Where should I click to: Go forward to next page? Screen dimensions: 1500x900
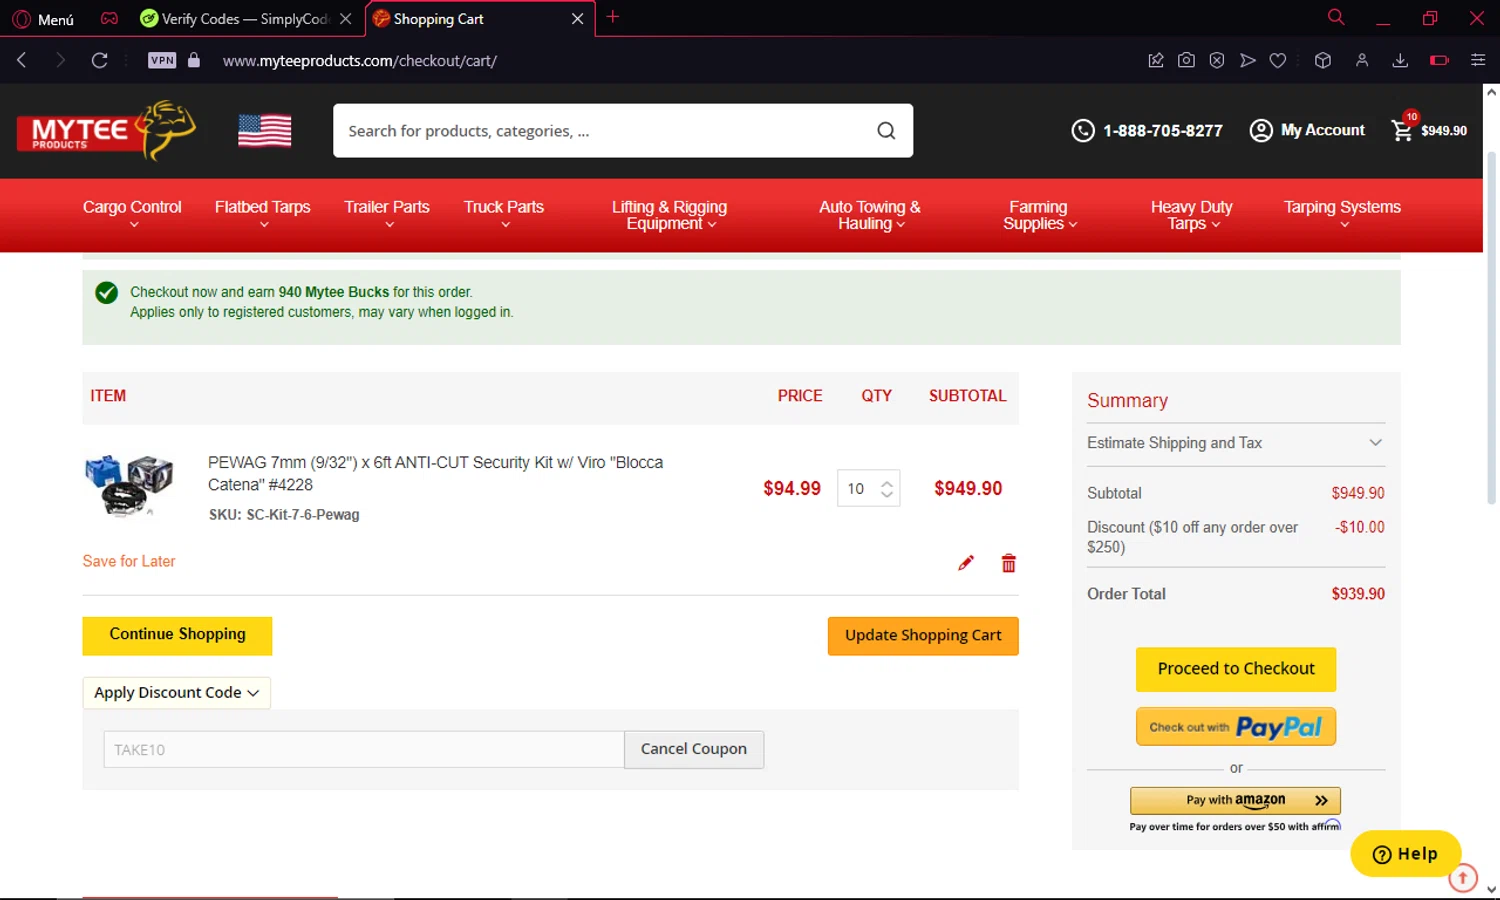(60, 60)
